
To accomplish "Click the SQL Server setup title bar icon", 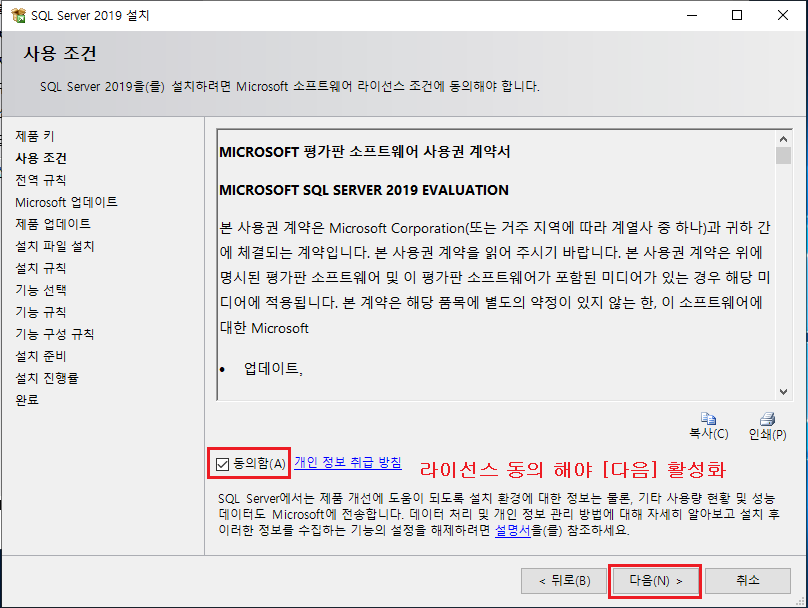I will pyautogui.click(x=18, y=15).
